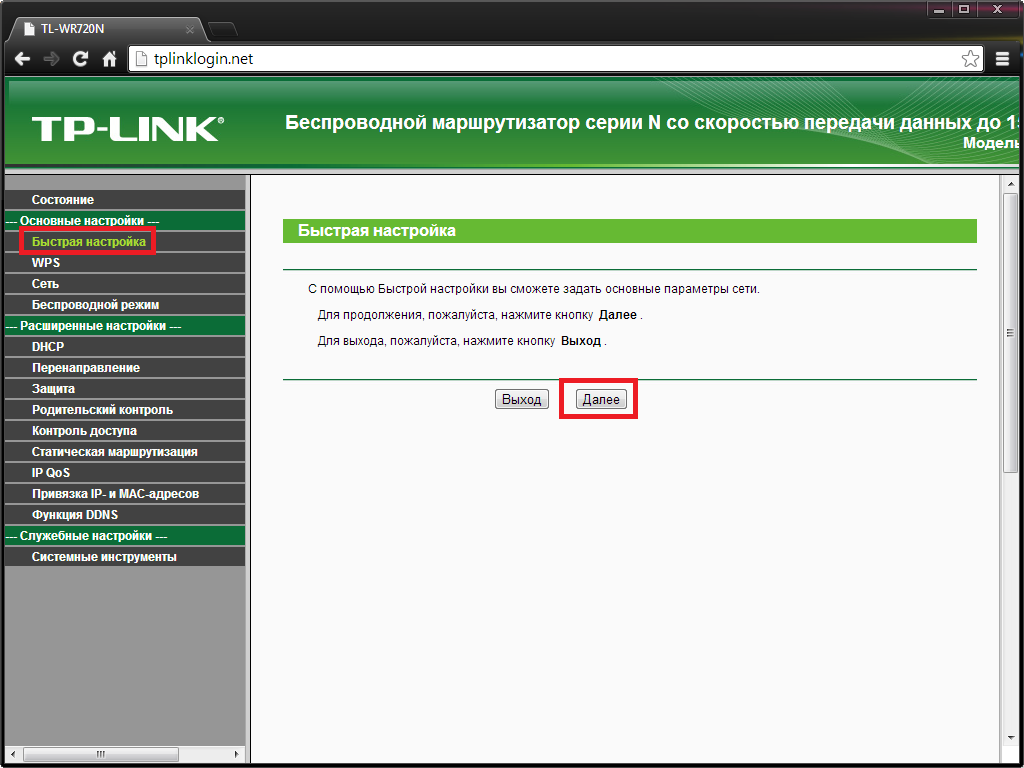
Task: Select WPS in the sidebar
Action: 47,262
